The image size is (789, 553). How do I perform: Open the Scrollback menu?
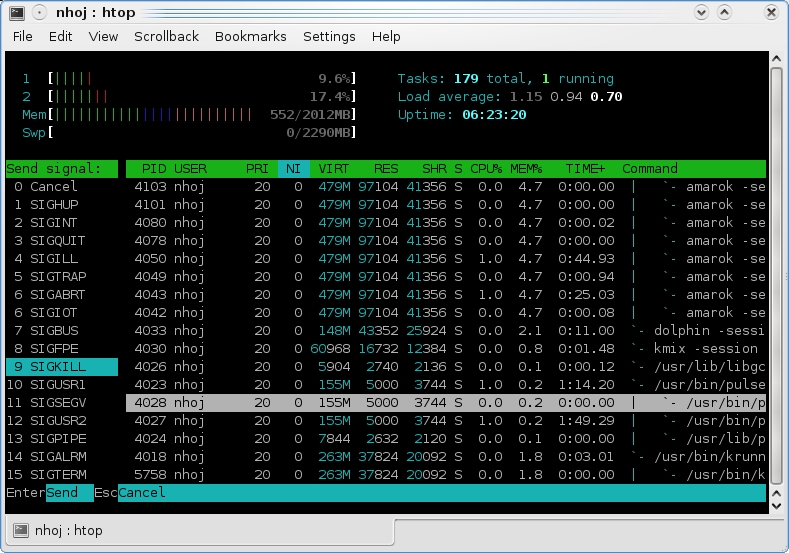pos(166,36)
